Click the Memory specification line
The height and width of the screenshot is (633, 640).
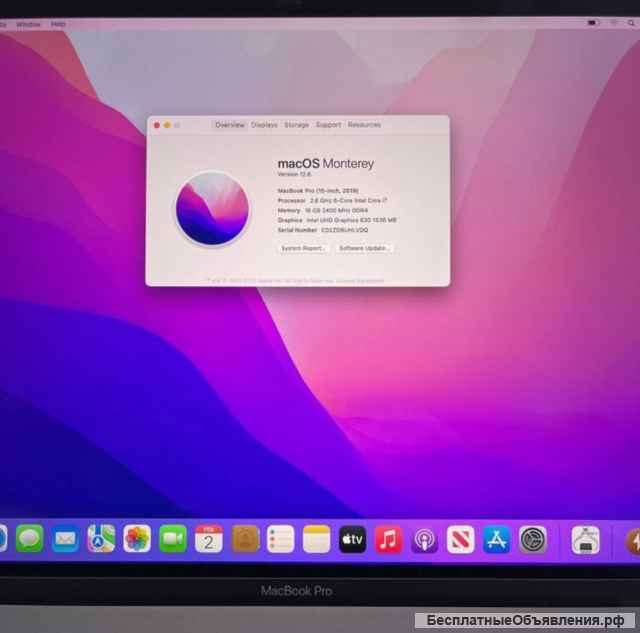pyautogui.click(x=322, y=210)
